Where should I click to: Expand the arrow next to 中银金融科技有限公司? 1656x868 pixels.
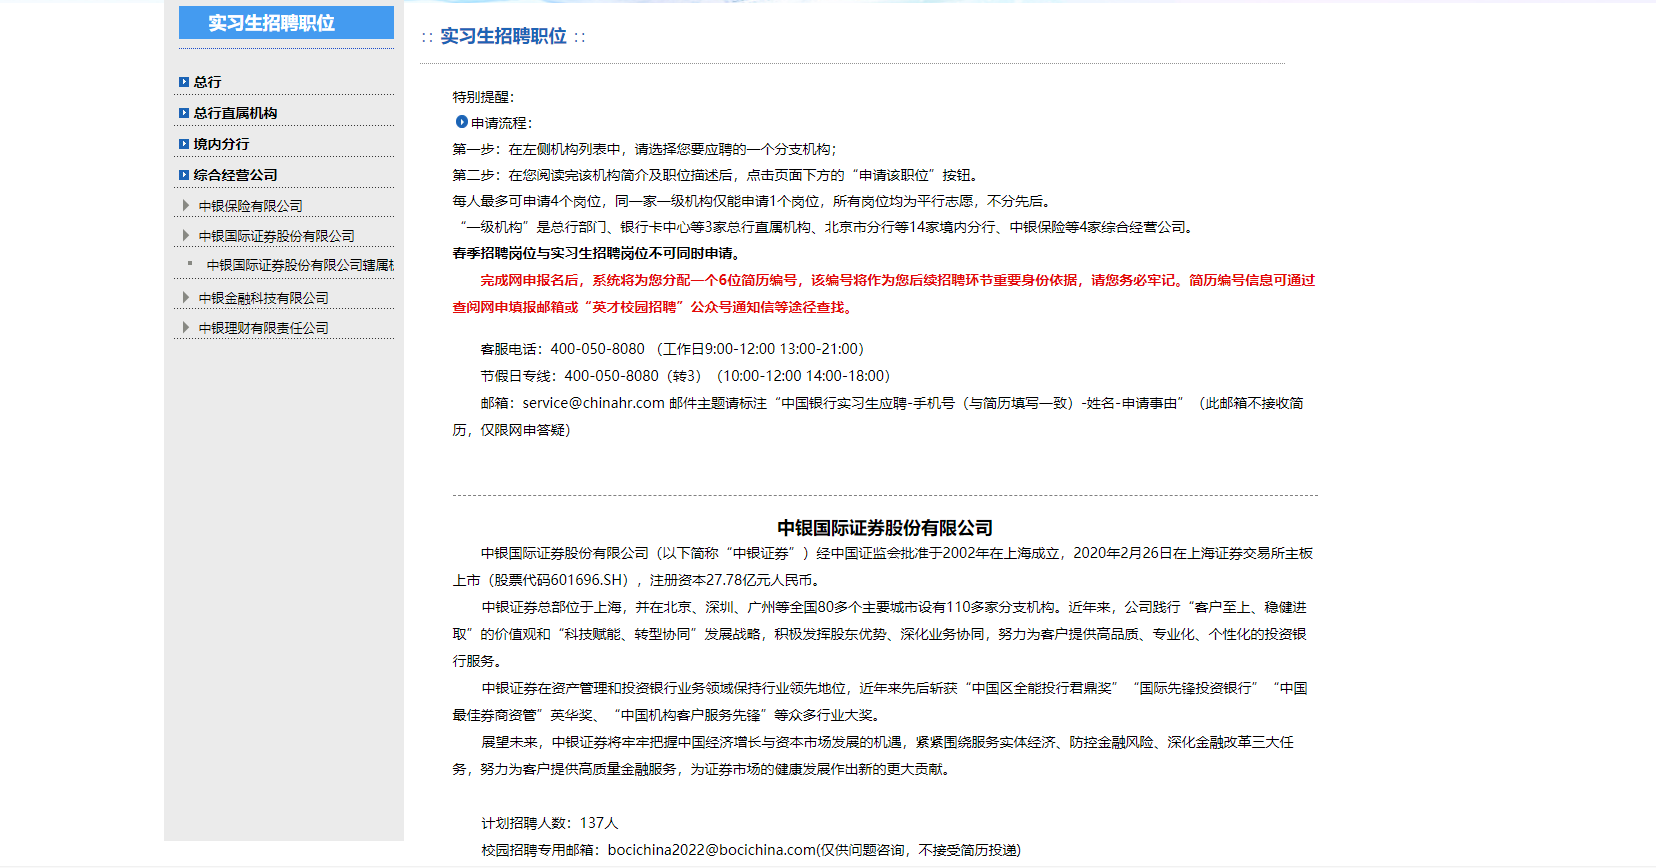(x=186, y=297)
